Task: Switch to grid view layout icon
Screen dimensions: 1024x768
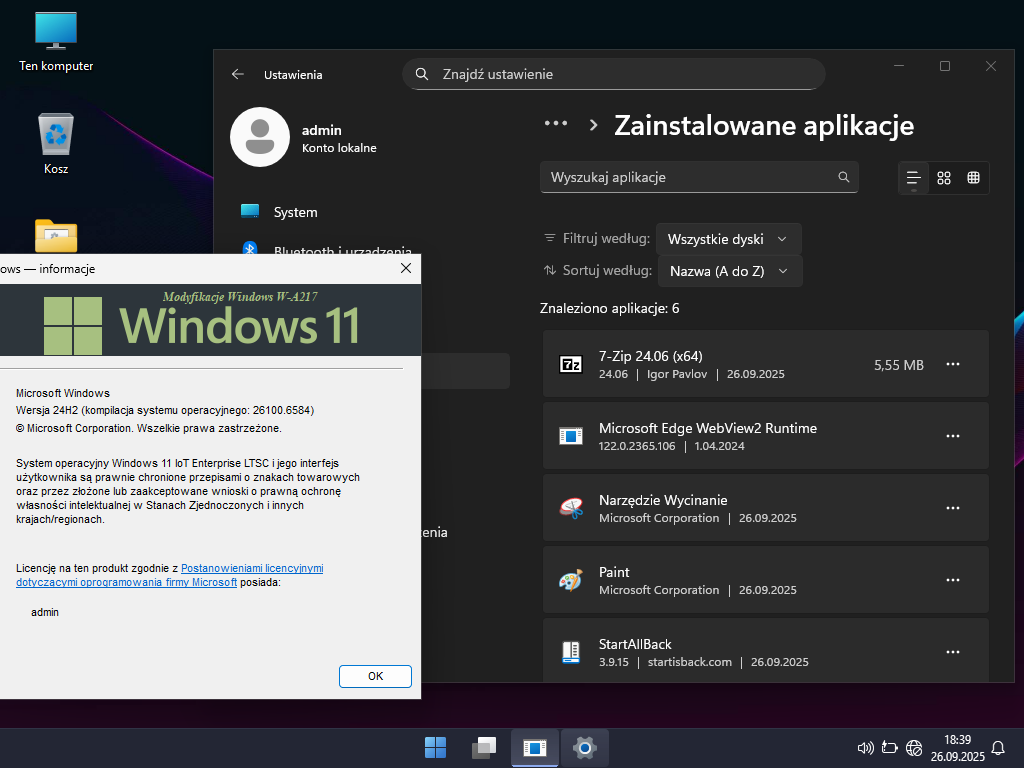Action: pos(944,178)
